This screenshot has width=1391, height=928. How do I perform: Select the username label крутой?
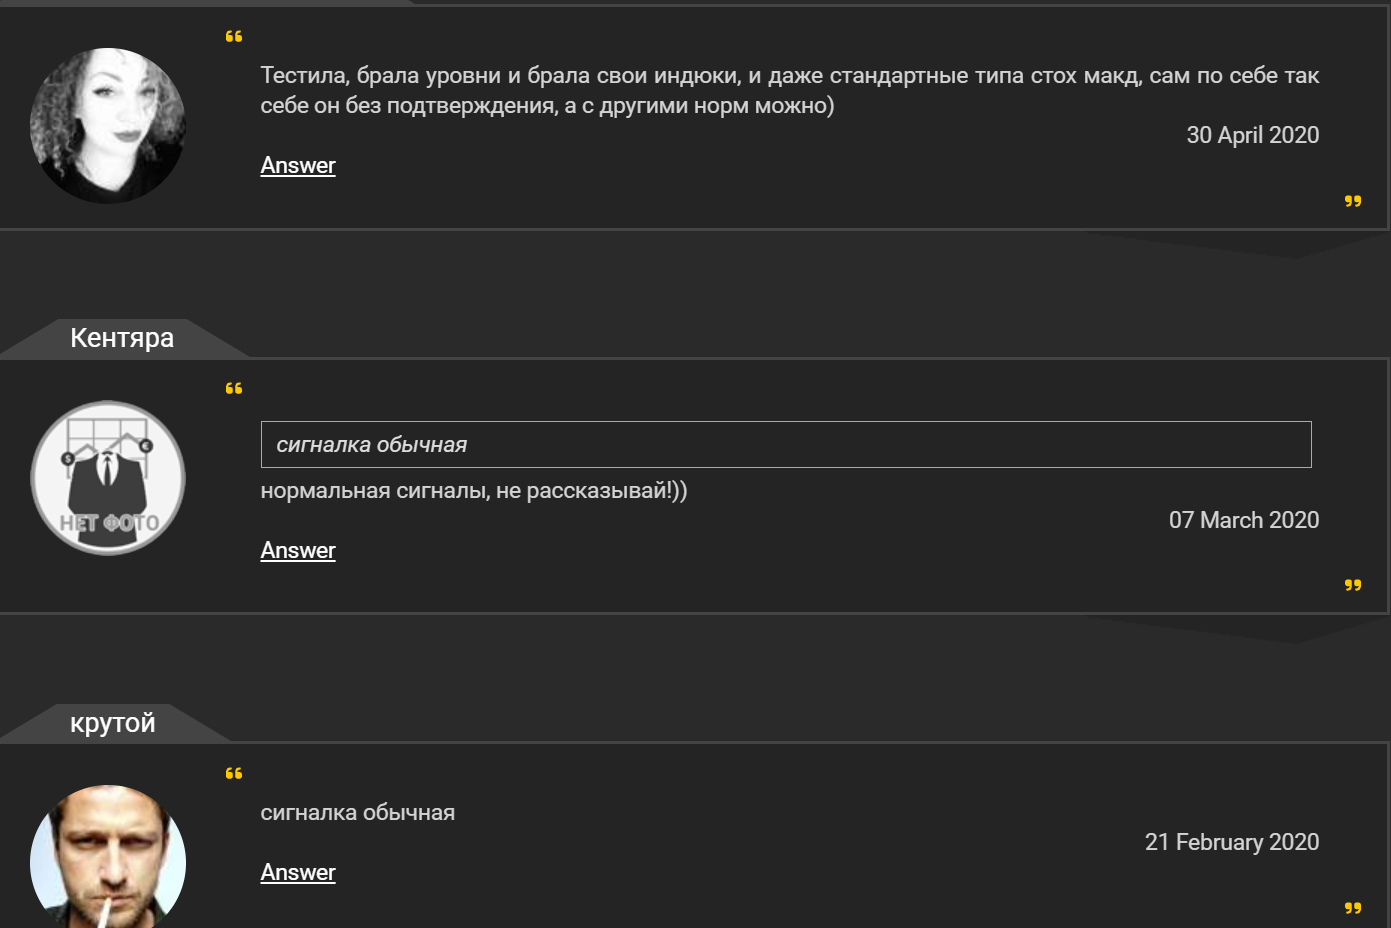(113, 722)
